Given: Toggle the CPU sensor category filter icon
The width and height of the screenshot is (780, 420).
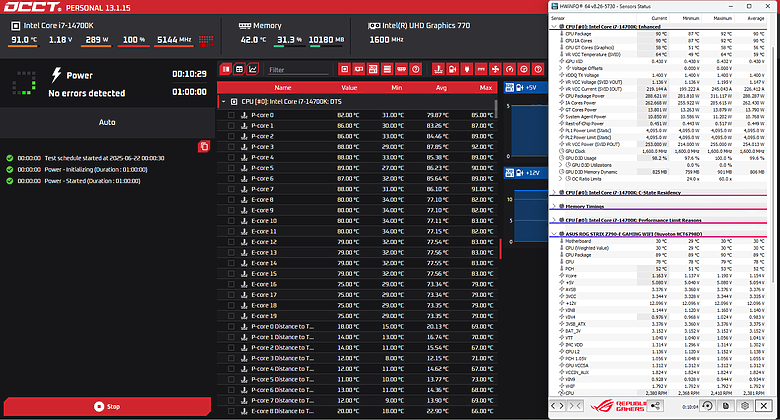Looking at the screenshot, I should pos(344,69).
